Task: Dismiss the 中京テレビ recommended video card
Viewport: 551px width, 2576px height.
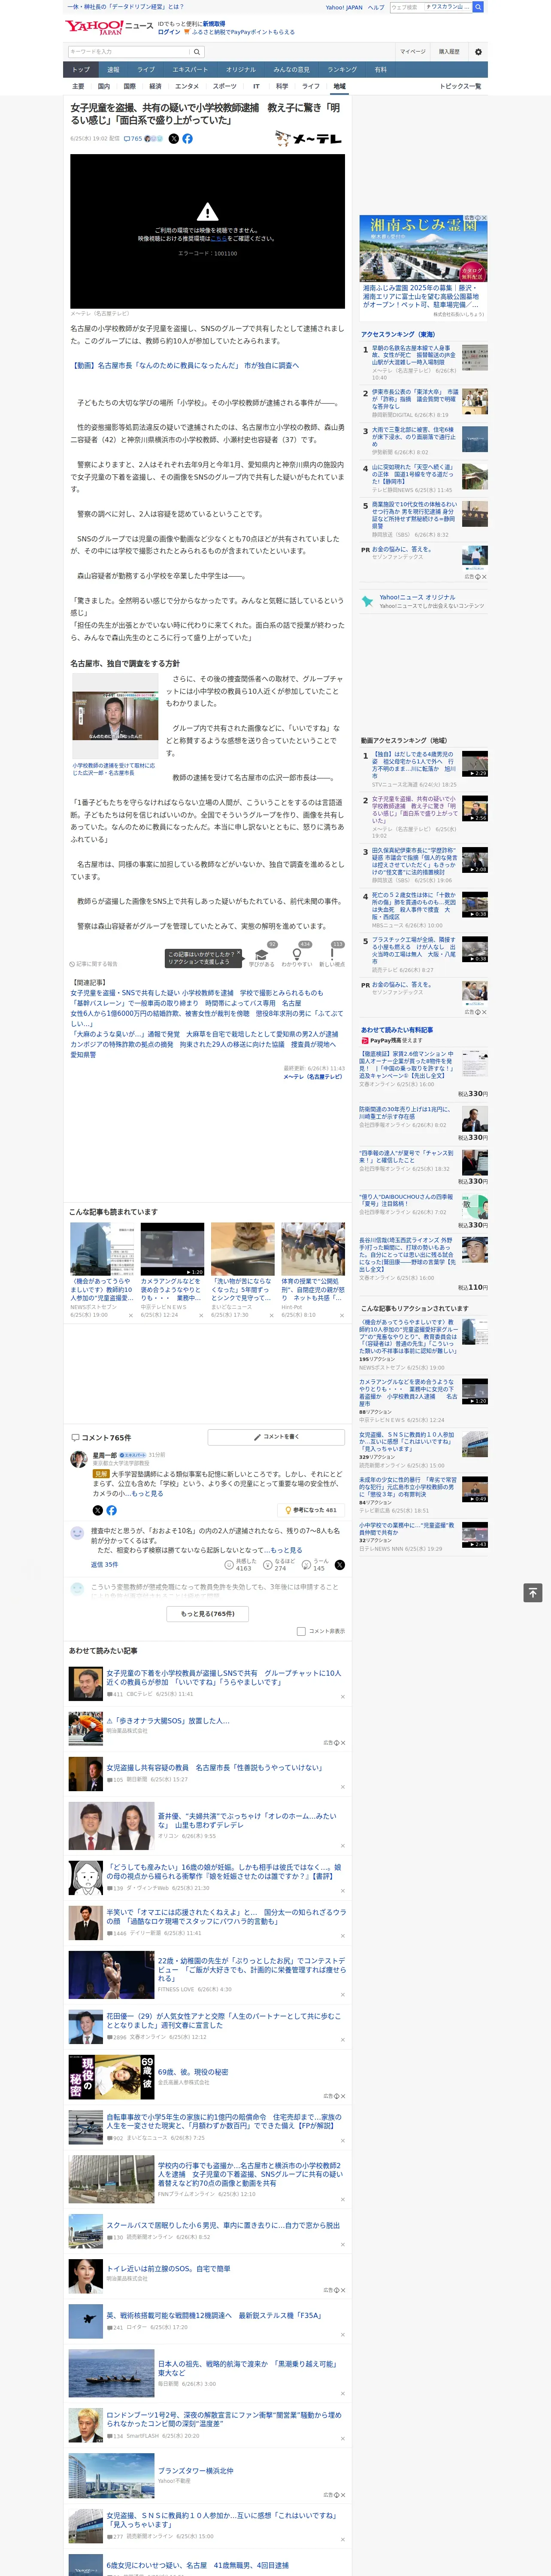Action: tap(201, 1315)
